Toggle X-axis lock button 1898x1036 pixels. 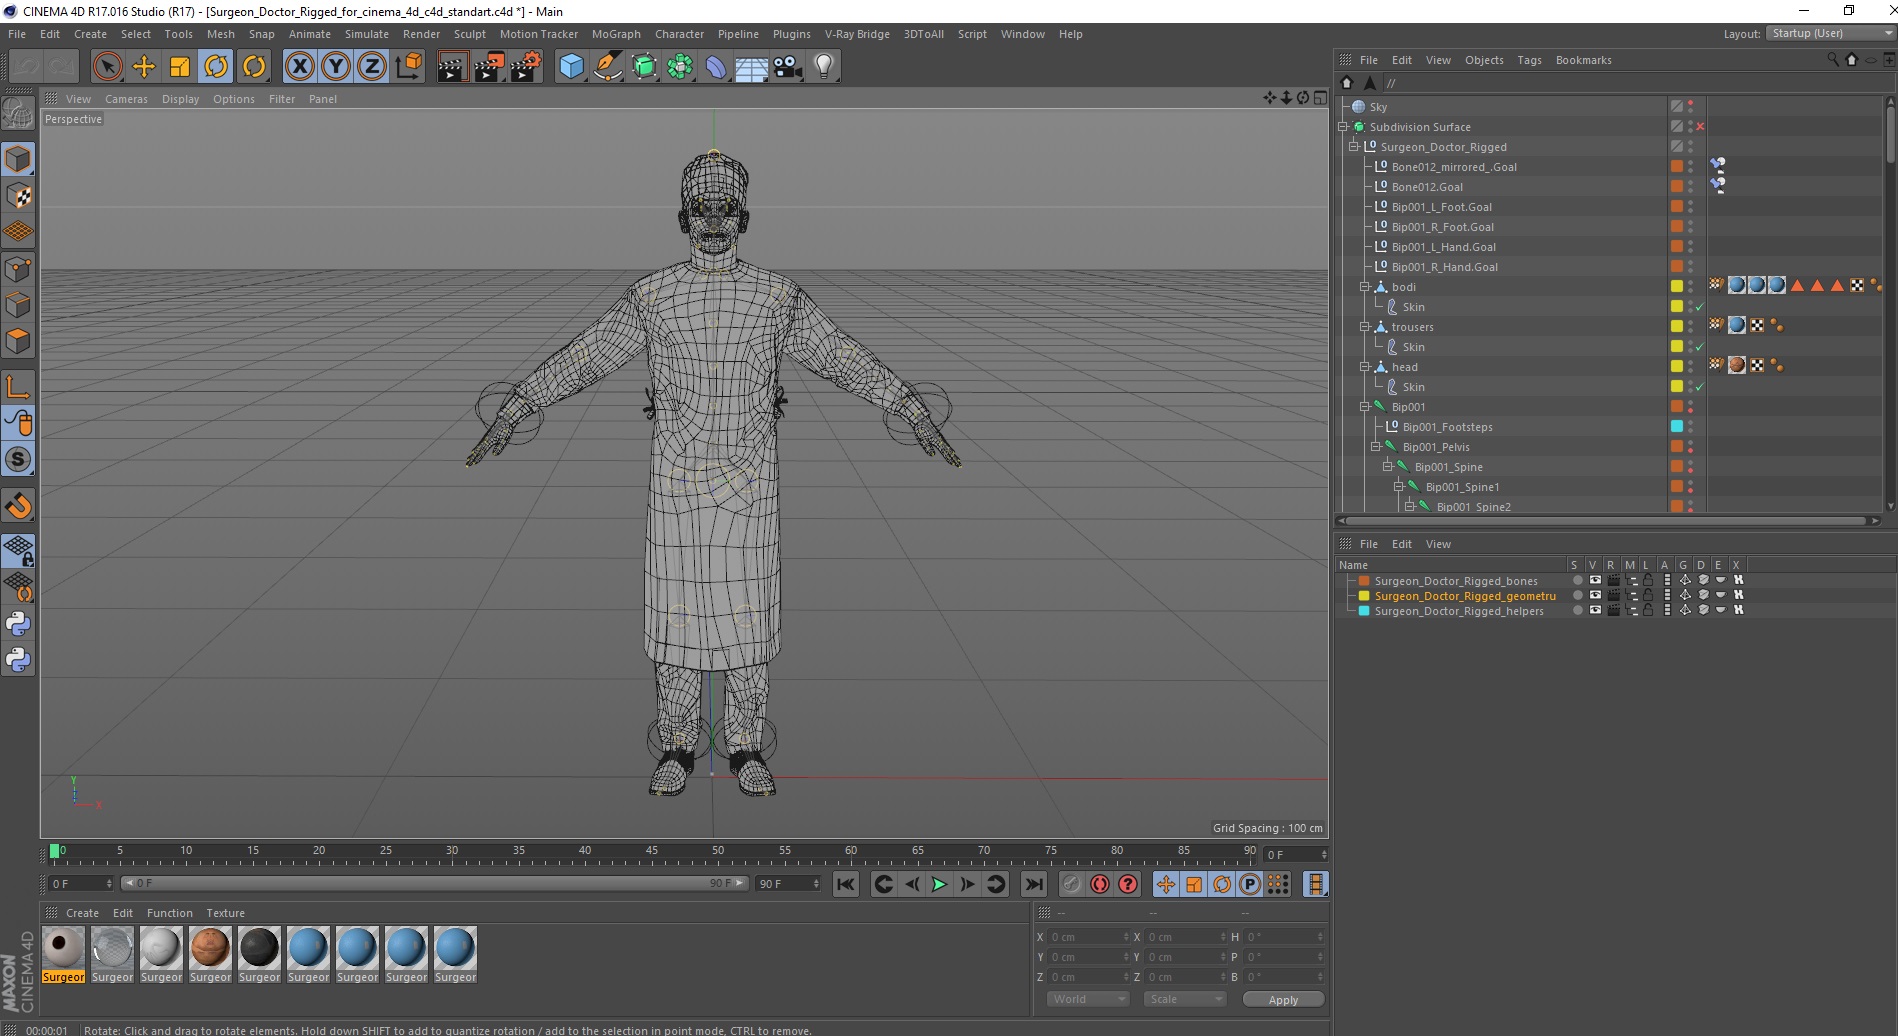299,67
